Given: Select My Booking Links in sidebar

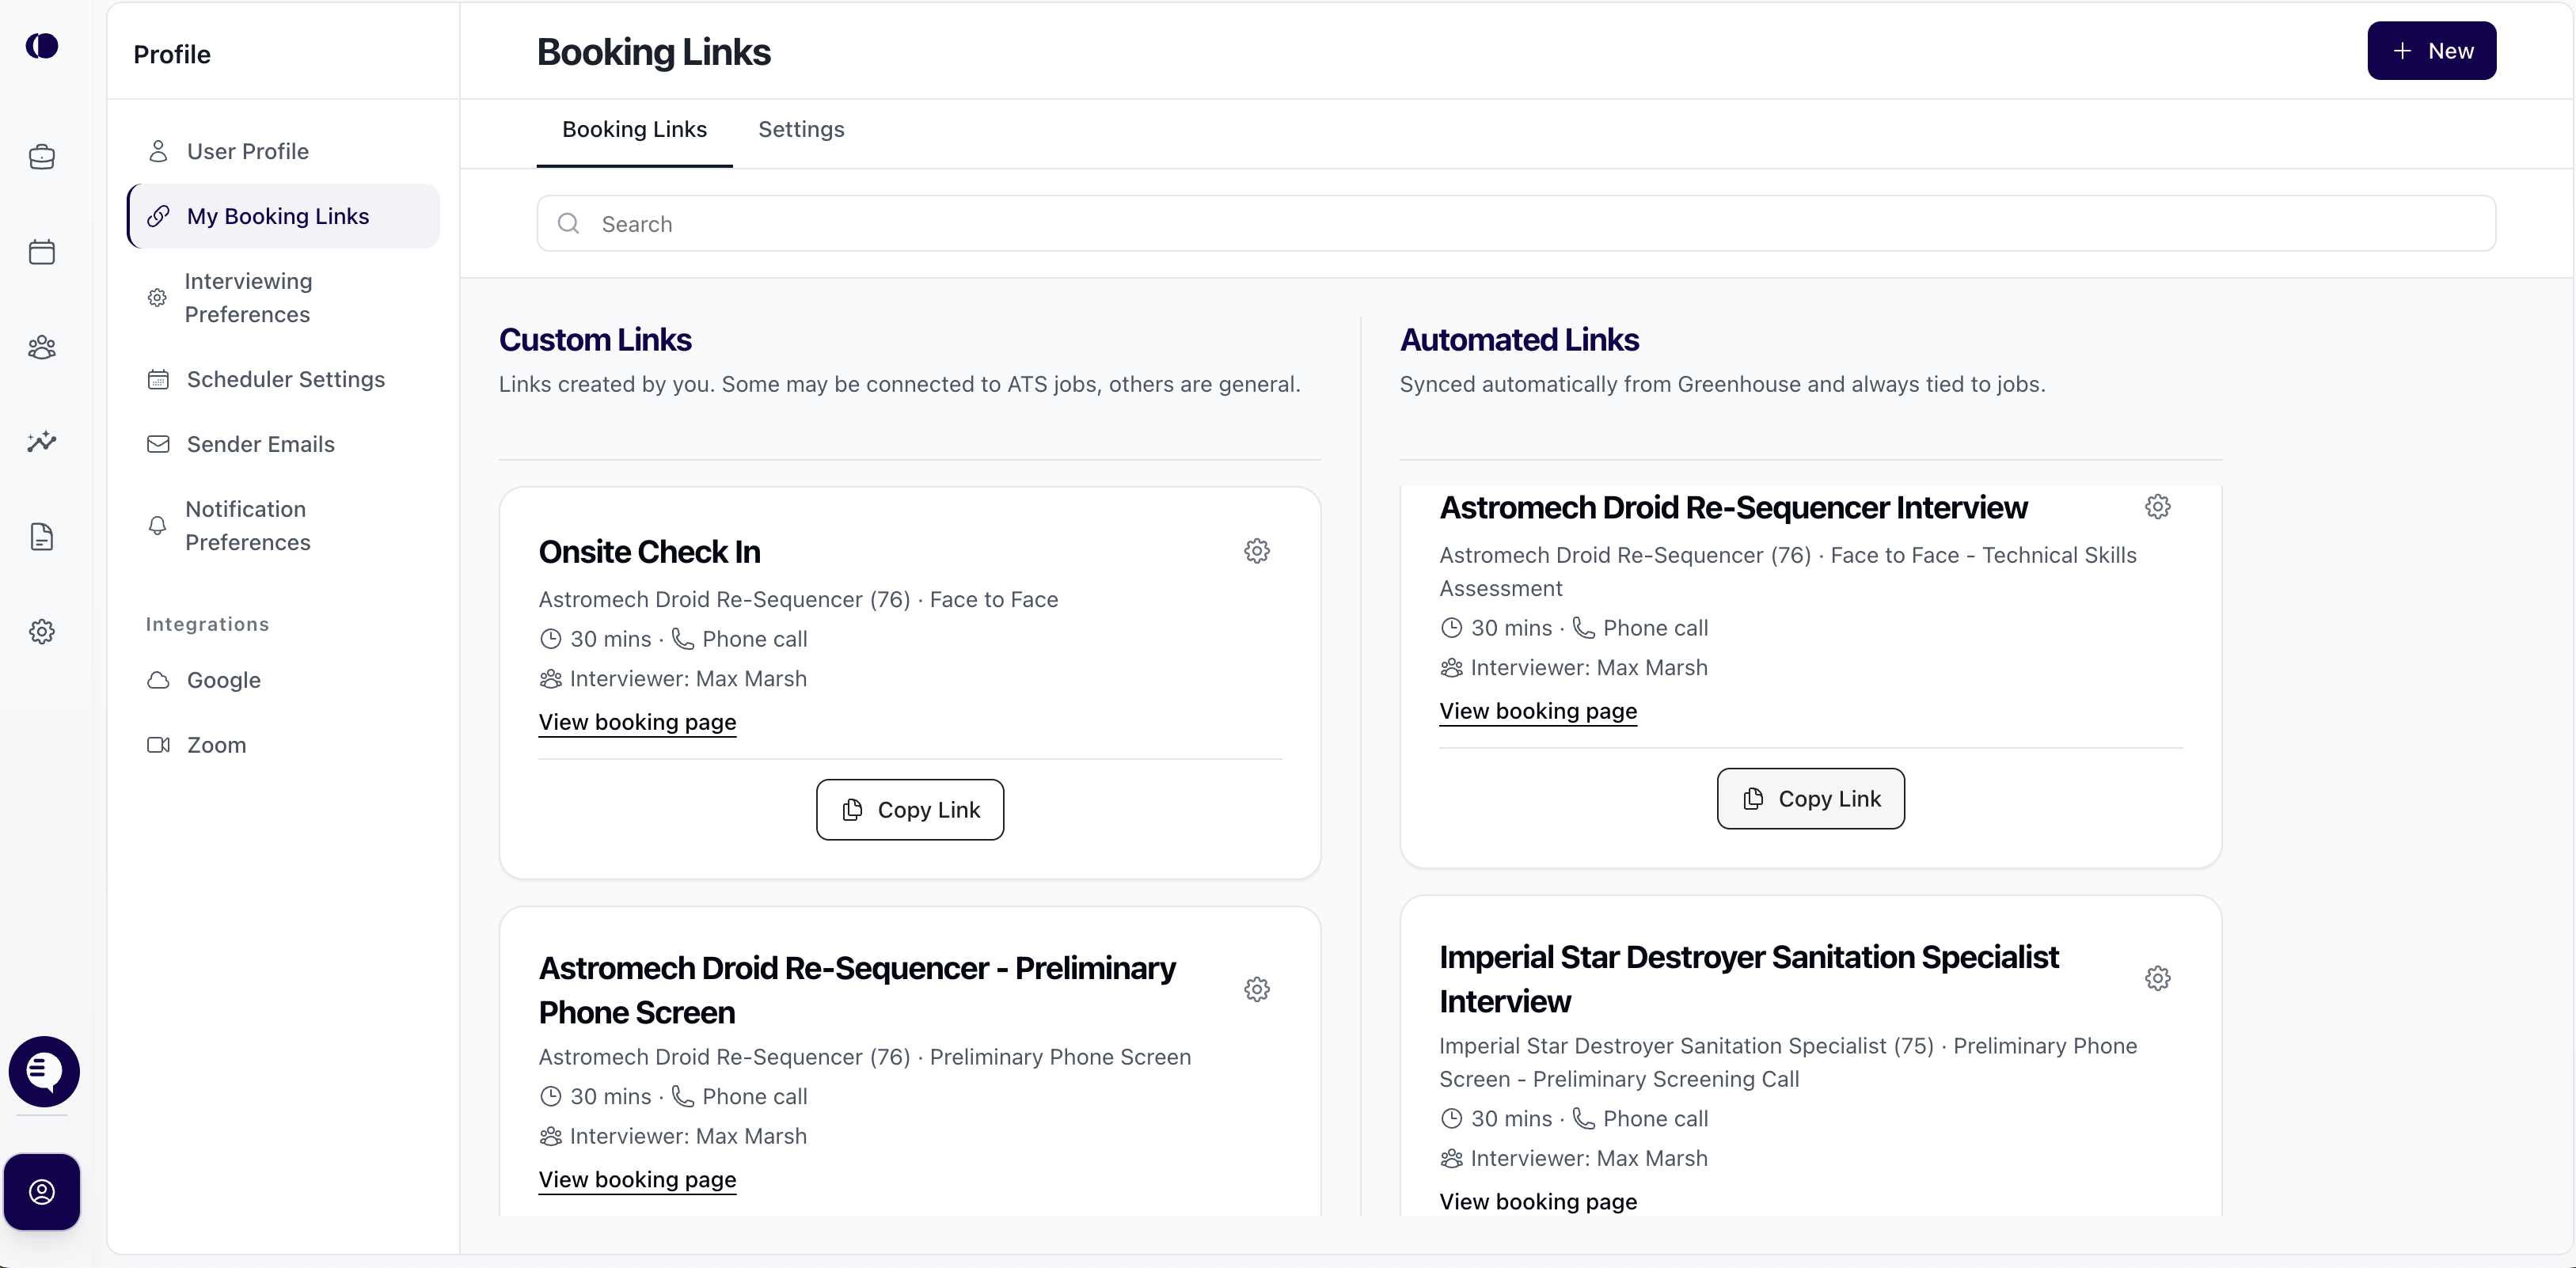Looking at the screenshot, I should pos(283,216).
